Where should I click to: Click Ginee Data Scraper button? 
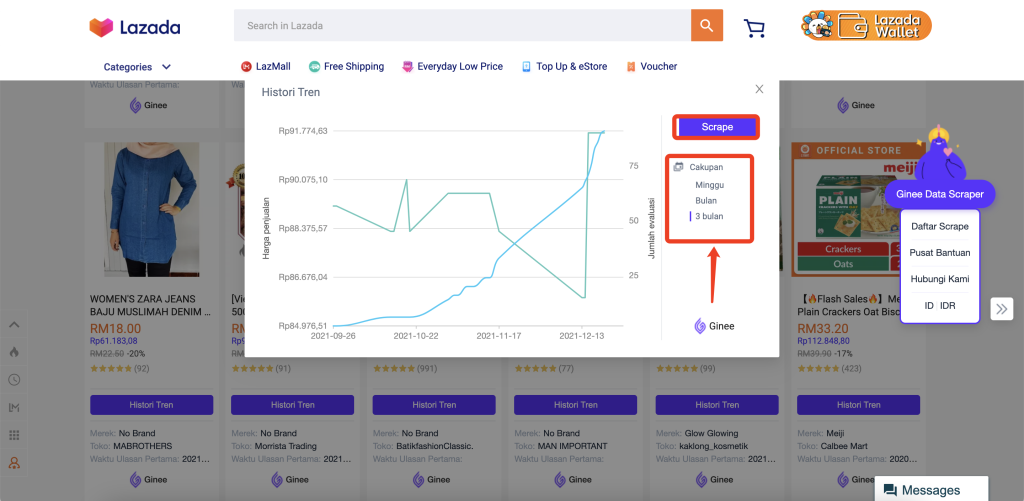click(x=940, y=195)
